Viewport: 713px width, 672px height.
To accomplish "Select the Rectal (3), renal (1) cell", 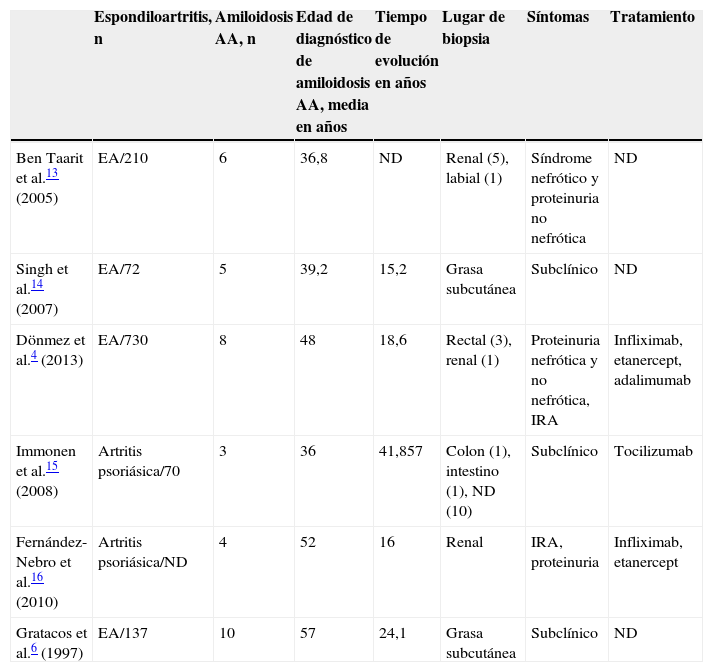I will [x=478, y=351].
